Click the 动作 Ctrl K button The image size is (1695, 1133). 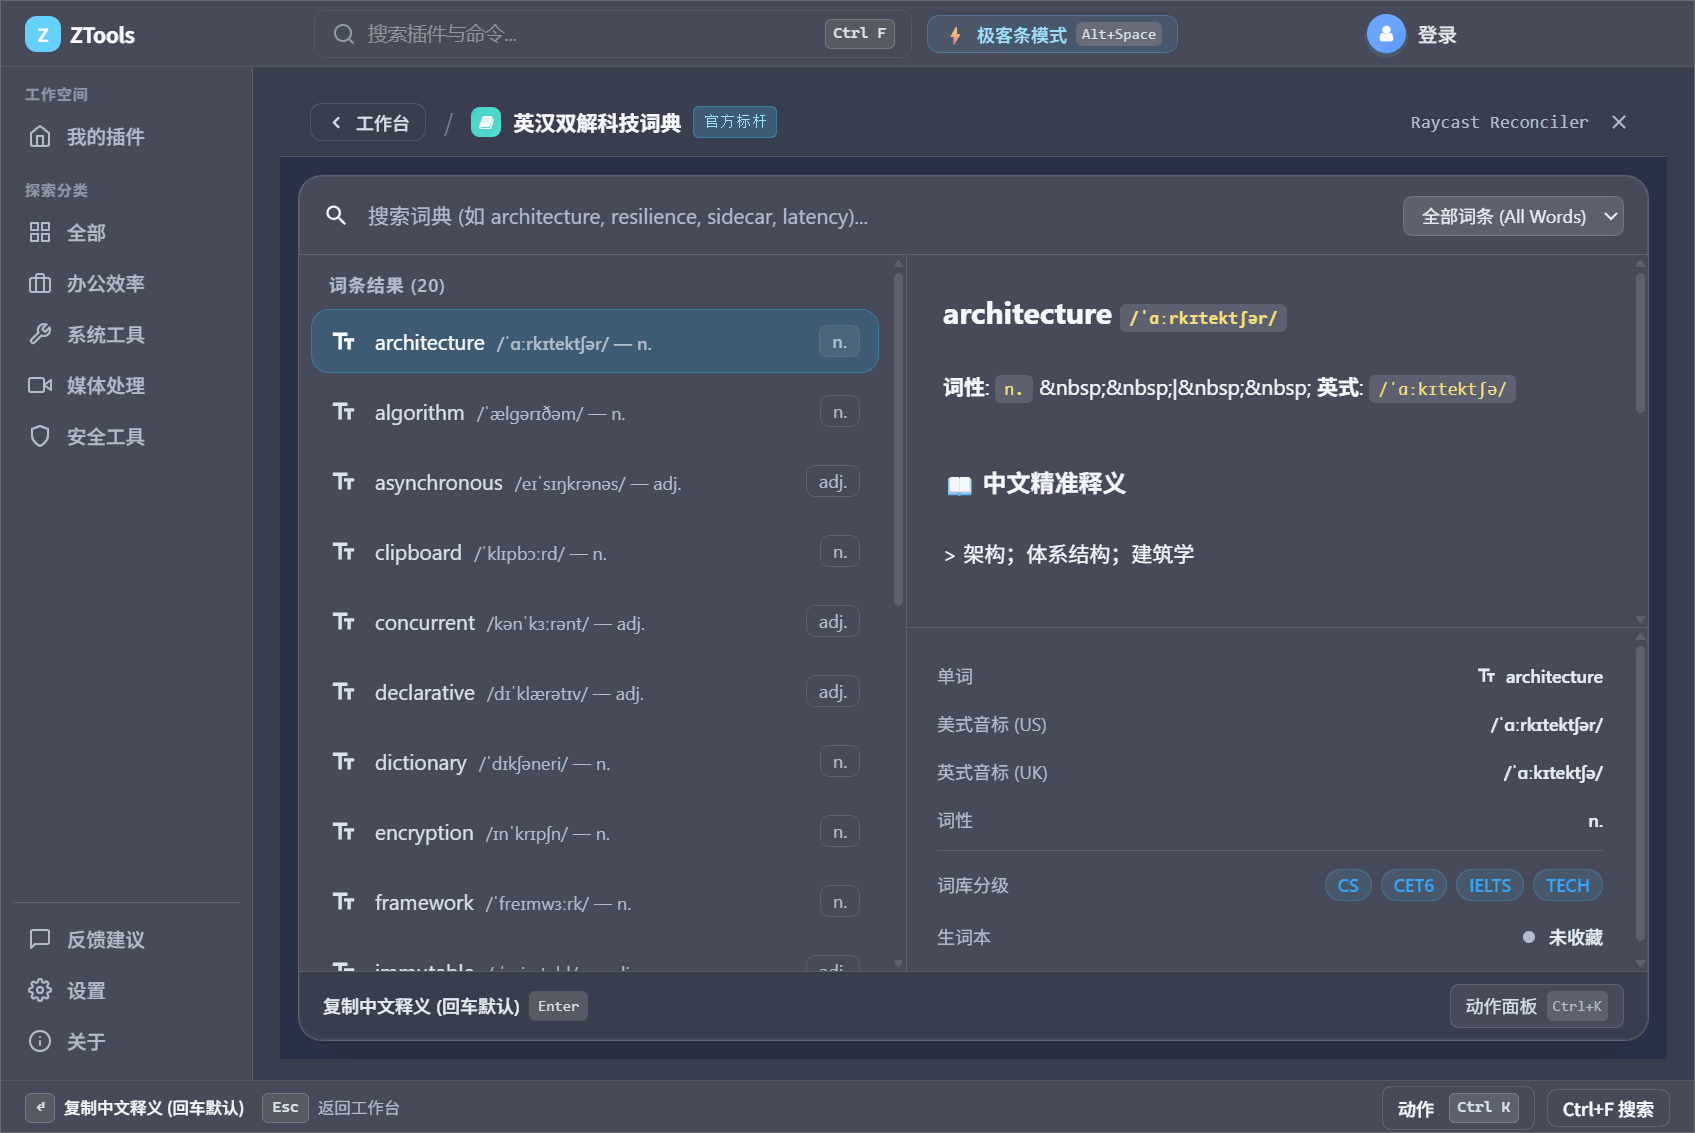tap(1458, 1108)
